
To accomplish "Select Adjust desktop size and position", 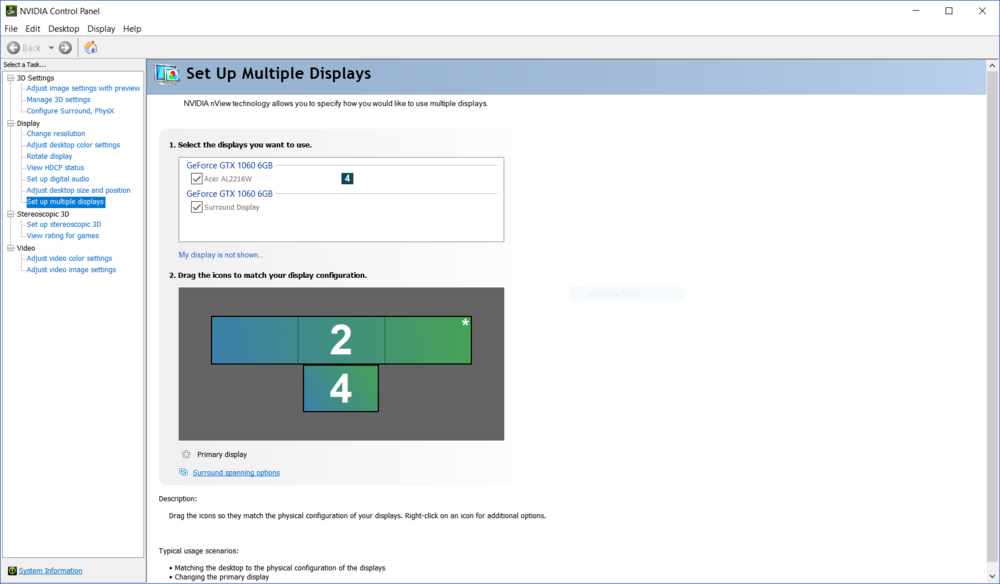I will click(78, 191).
